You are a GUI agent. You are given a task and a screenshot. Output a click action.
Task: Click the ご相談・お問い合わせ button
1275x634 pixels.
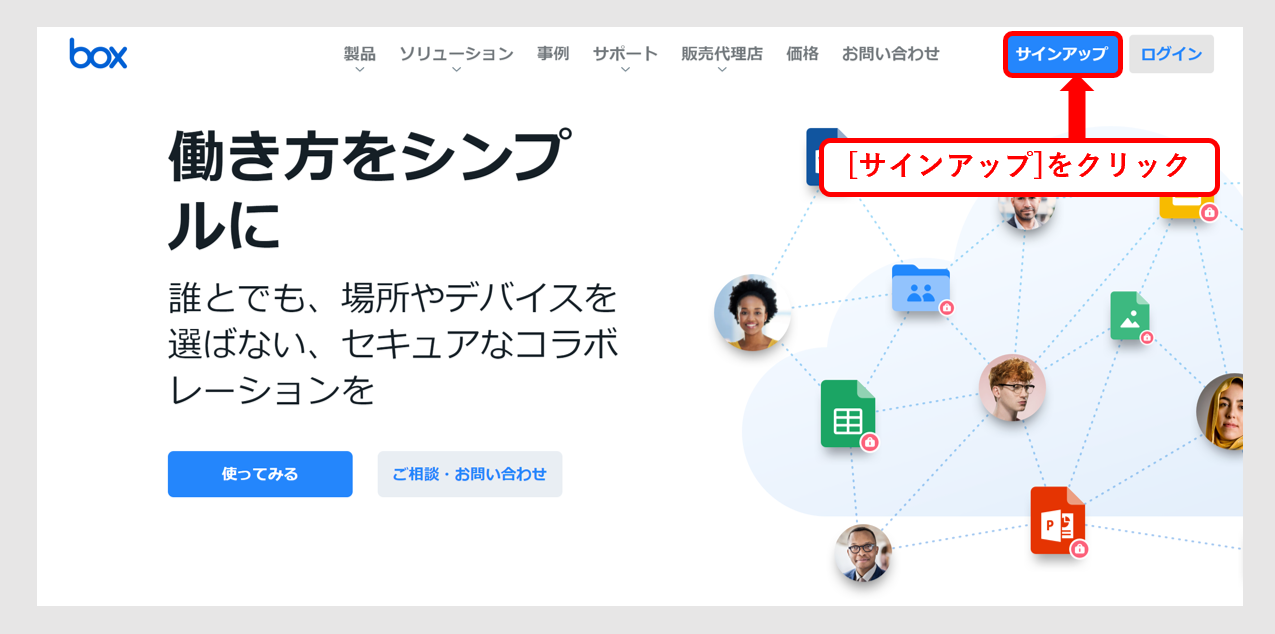coord(470,474)
